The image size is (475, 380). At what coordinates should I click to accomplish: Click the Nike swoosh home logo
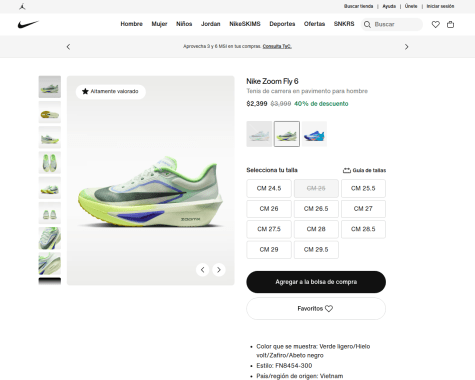(x=28, y=24)
